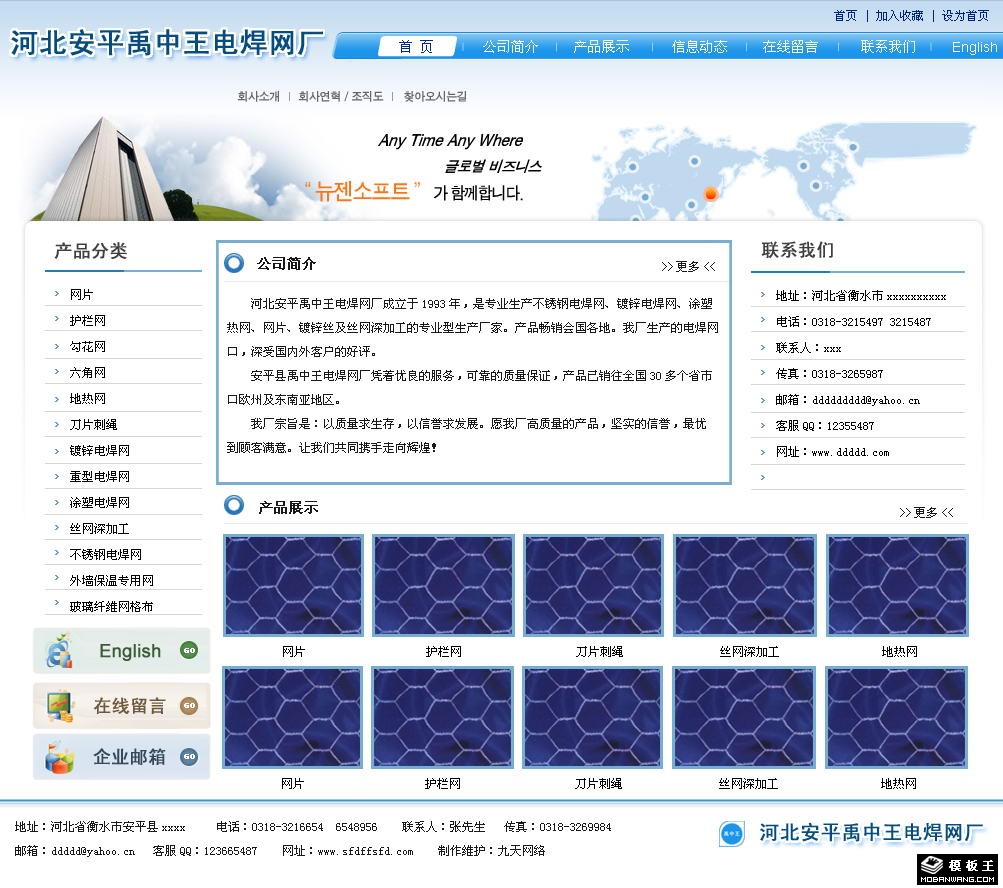Click the 禹中王 round logo icon in footer
Image resolution: width=1003 pixels, height=888 pixels.
[732, 834]
